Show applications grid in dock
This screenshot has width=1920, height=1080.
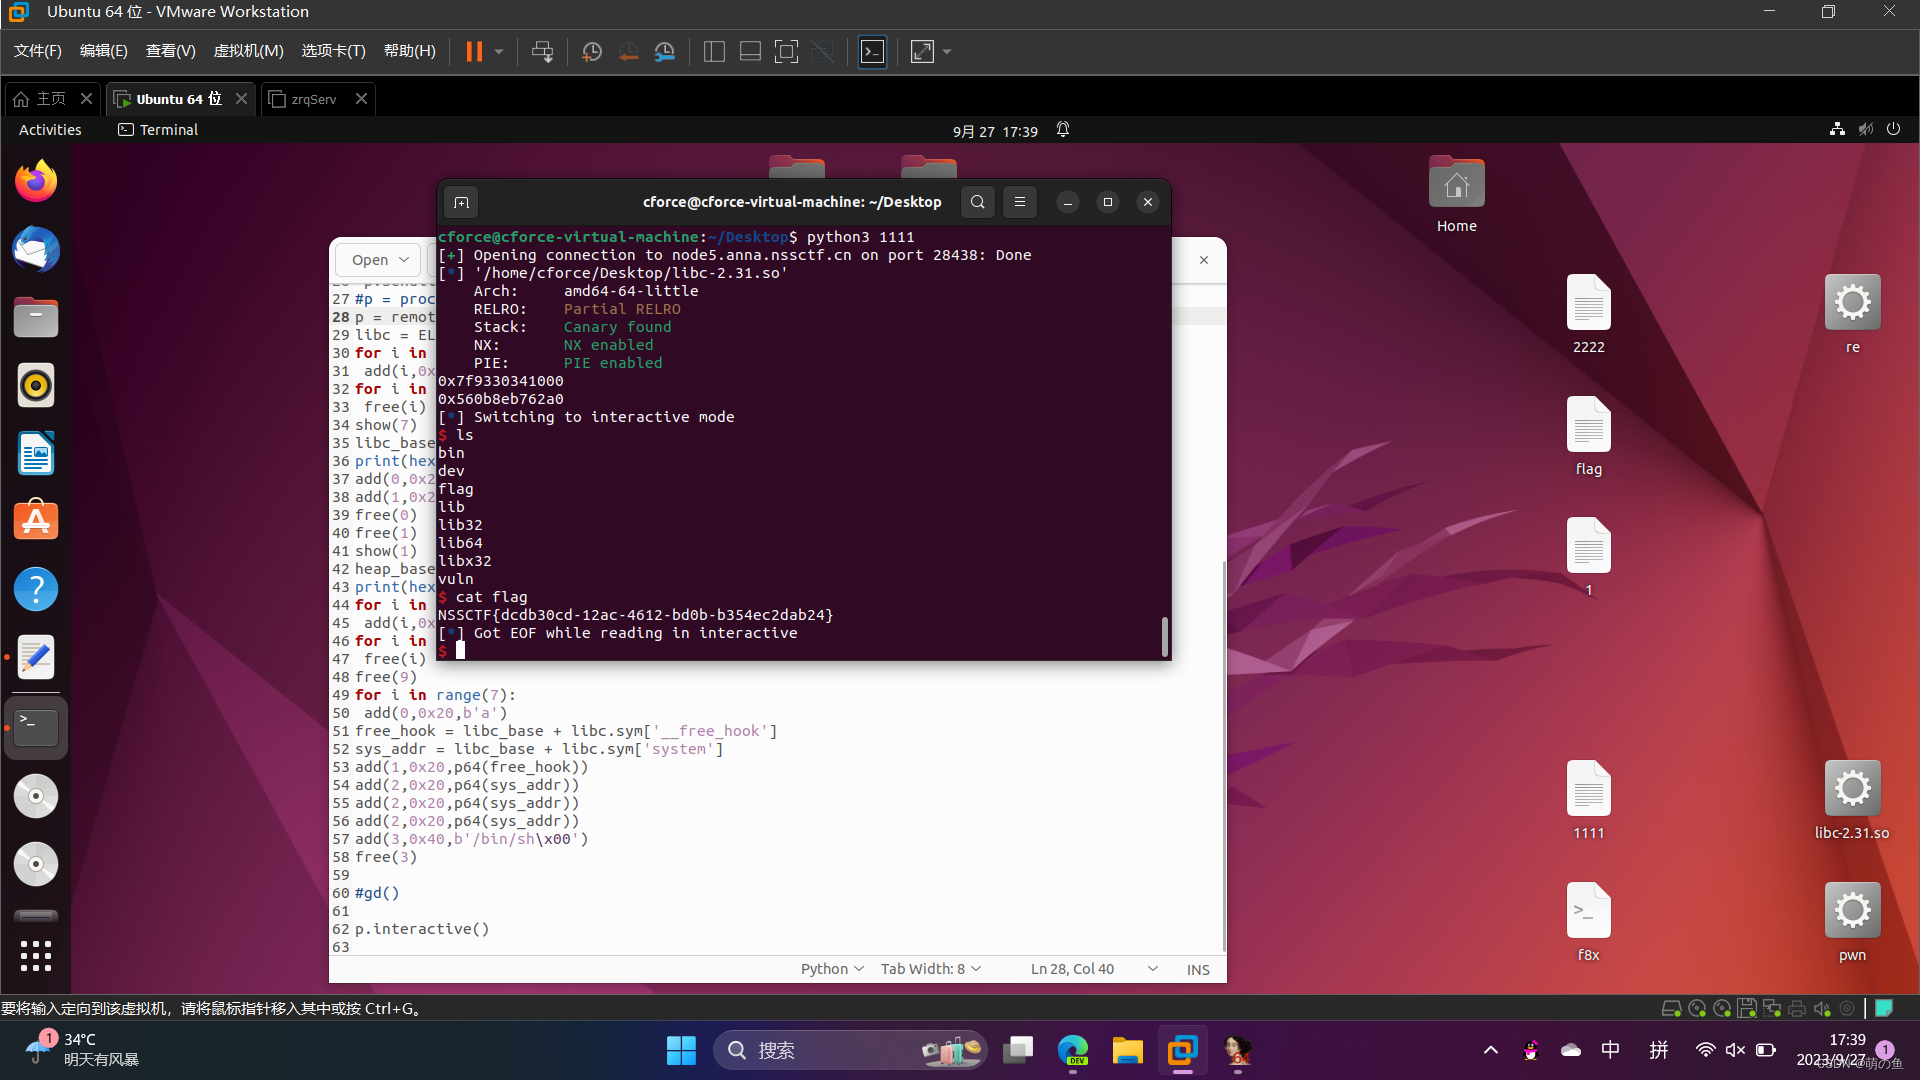click(x=36, y=956)
